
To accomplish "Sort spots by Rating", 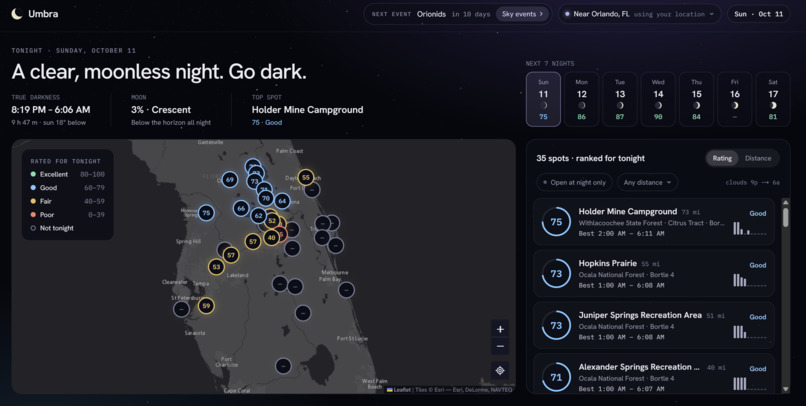I will [722, 158].
